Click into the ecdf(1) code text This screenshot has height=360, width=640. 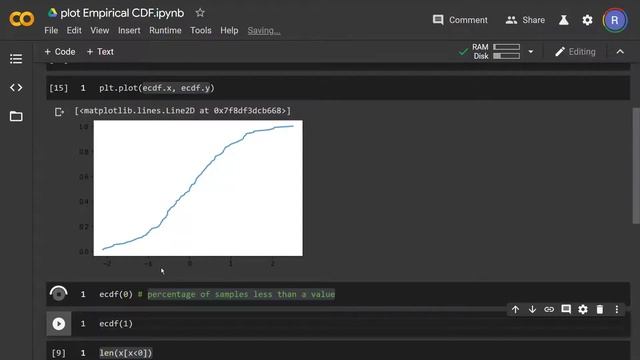(x=116, y=324)
